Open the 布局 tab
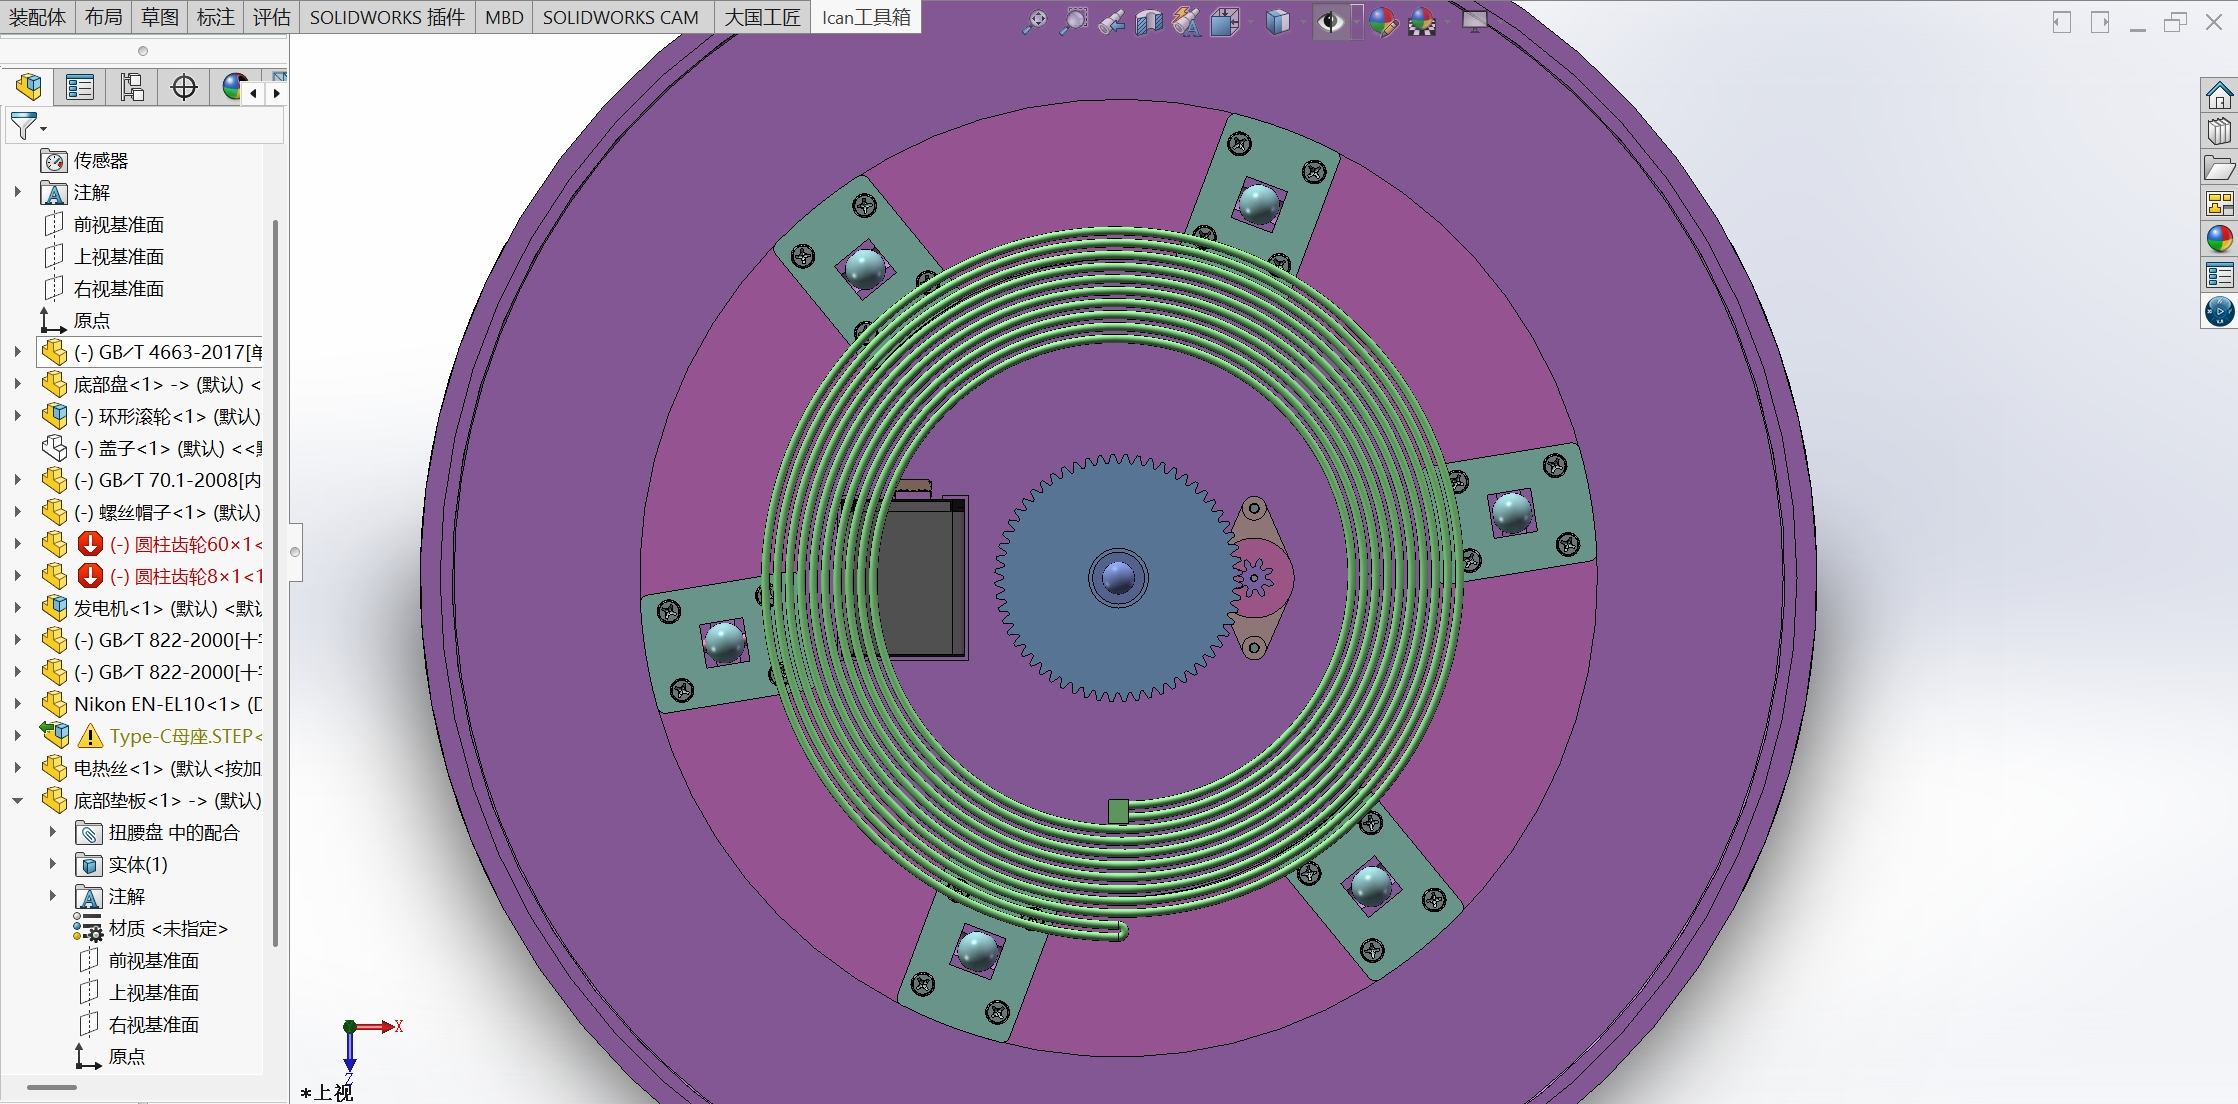Viewport: 2238px width, 1104px height. tap(103, 17)
